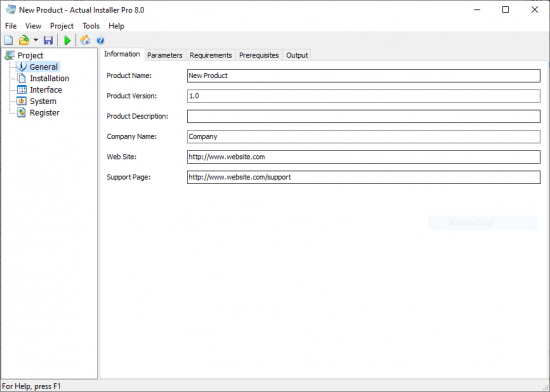Select Interface in the project tree
The width and height of the screenshot is (550, 392).
[46, 90]
